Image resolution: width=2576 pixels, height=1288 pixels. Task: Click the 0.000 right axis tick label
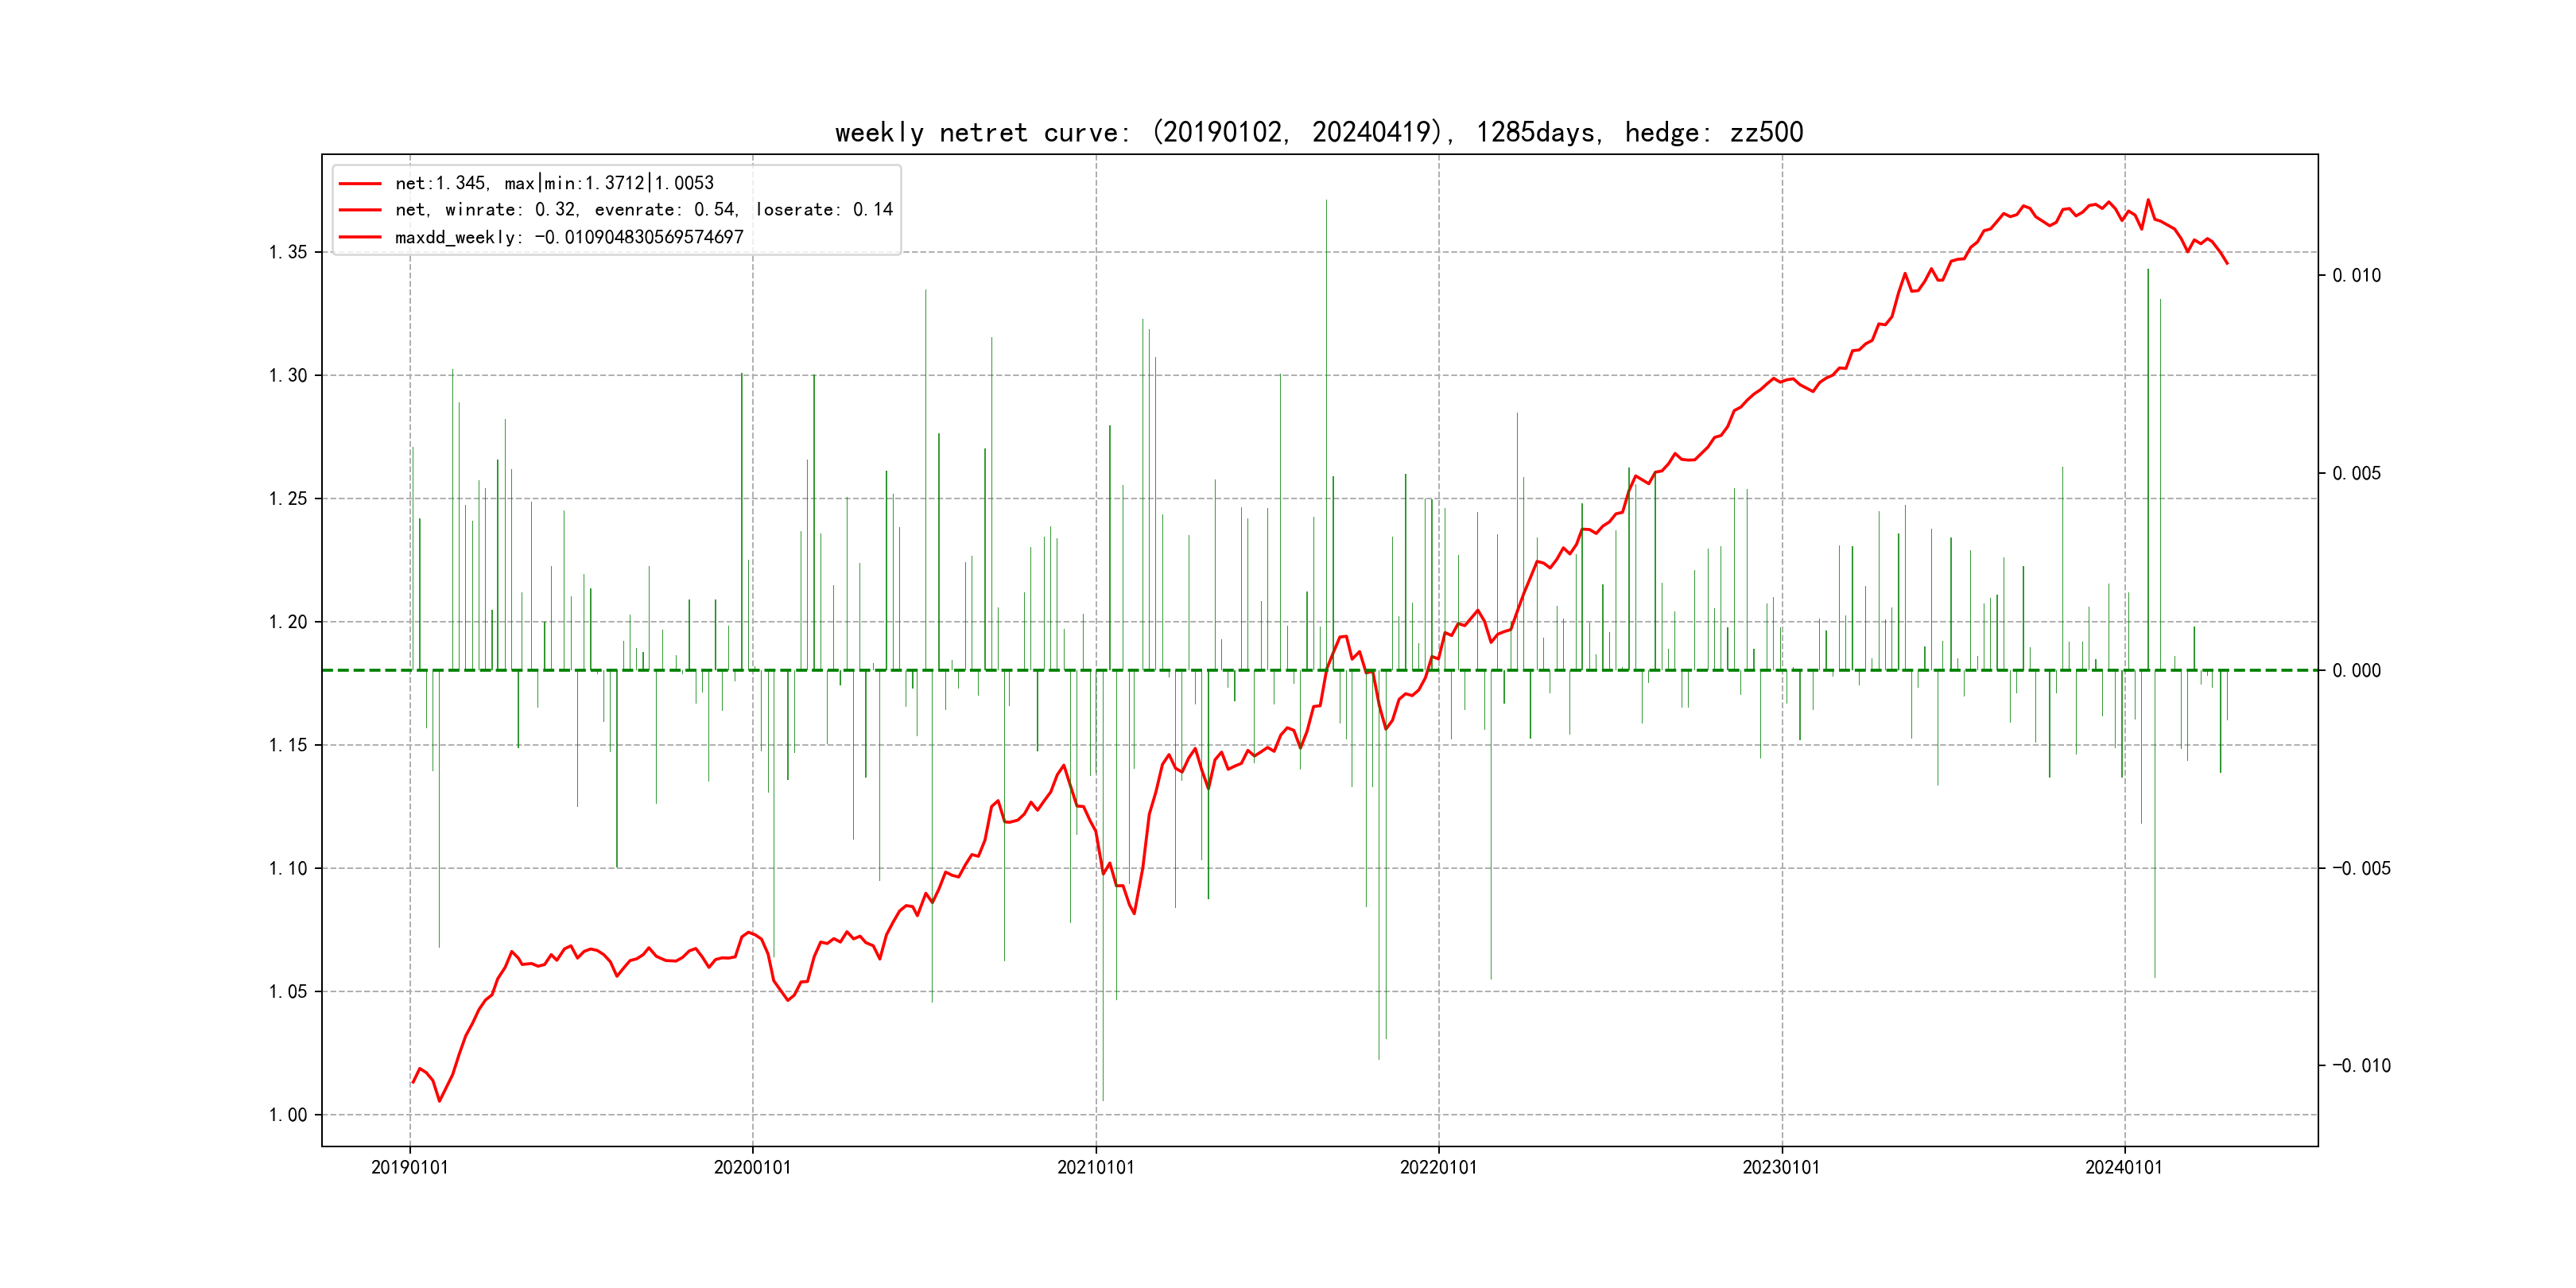point(2356,671)
